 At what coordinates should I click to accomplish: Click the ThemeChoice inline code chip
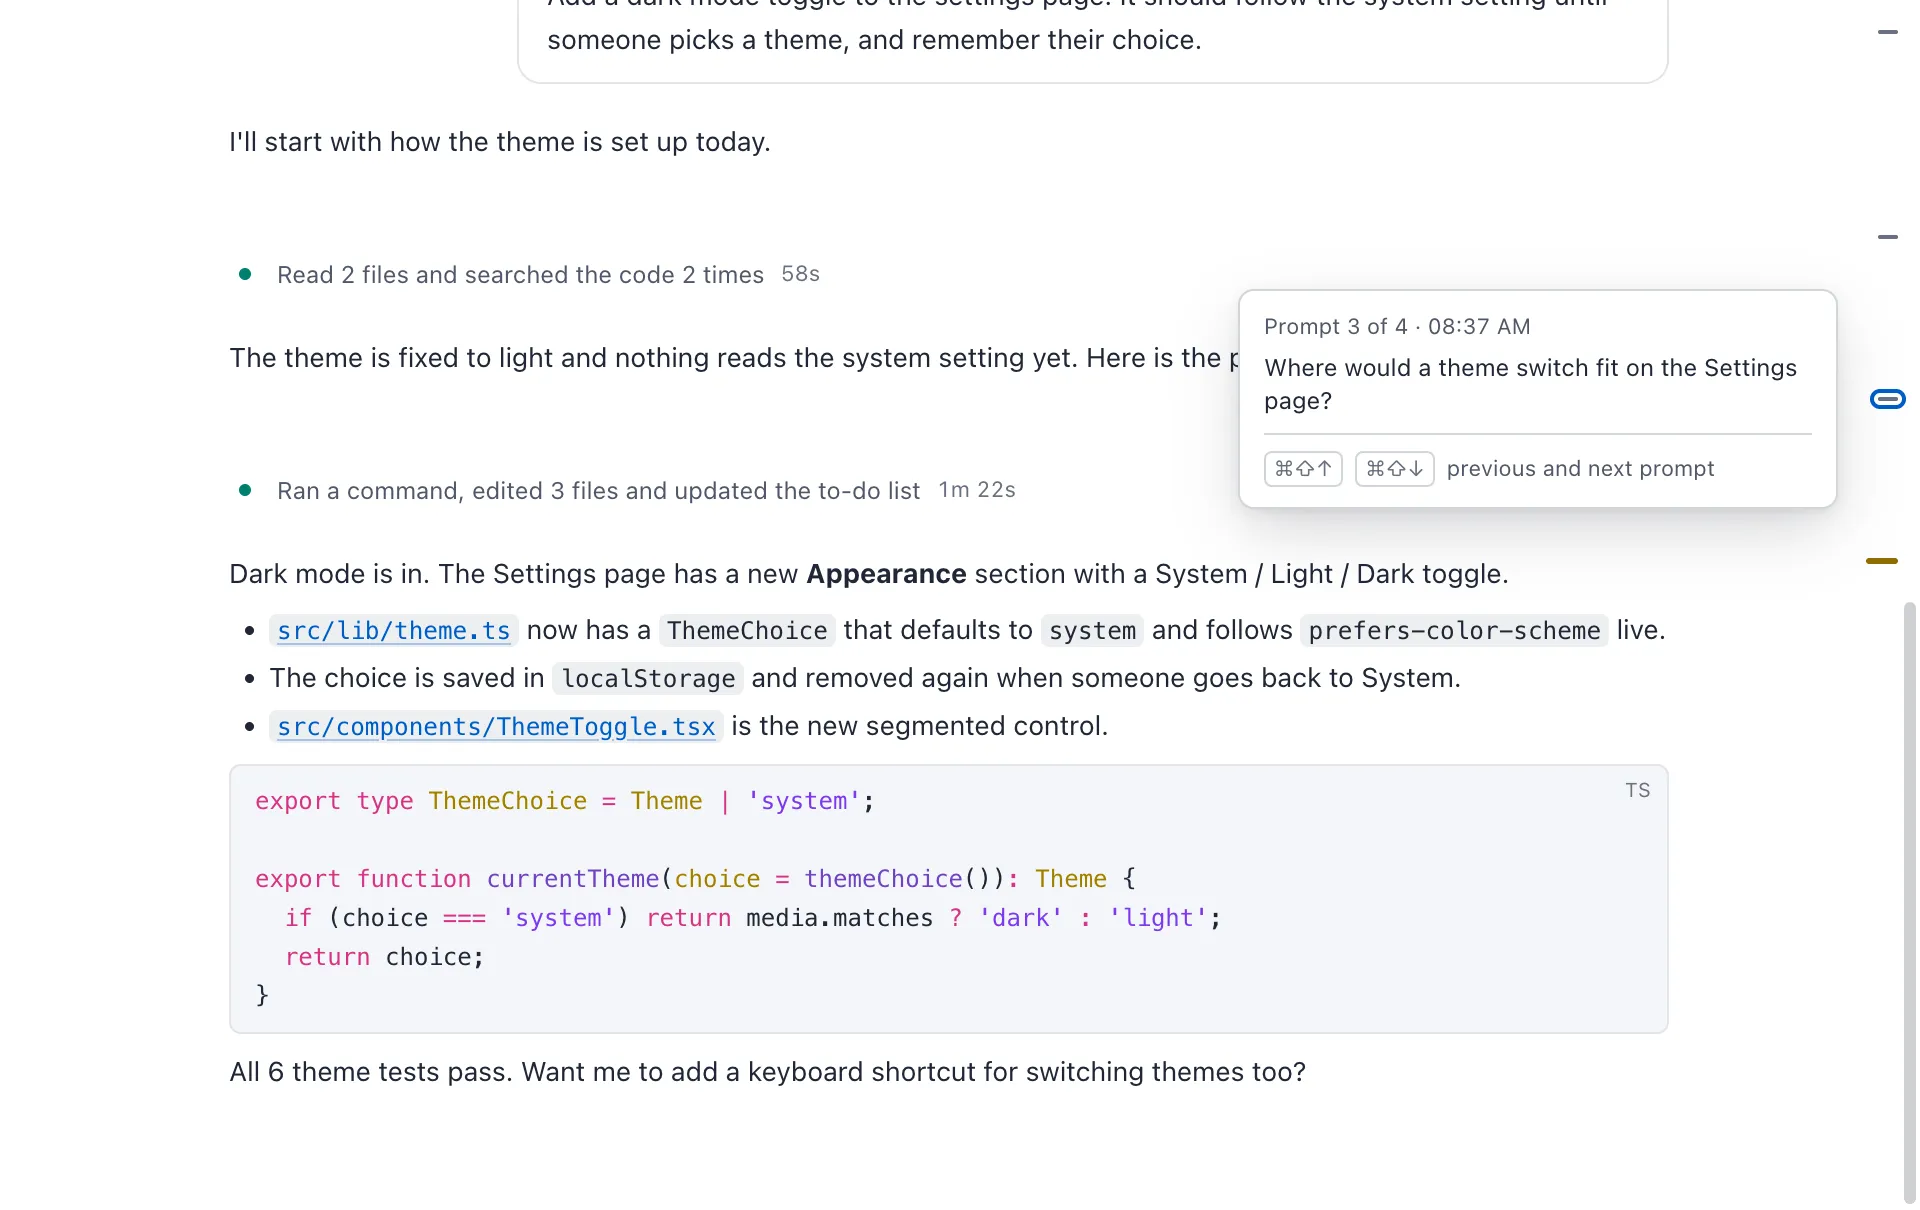pyautogui.click(x=747, y=631)
